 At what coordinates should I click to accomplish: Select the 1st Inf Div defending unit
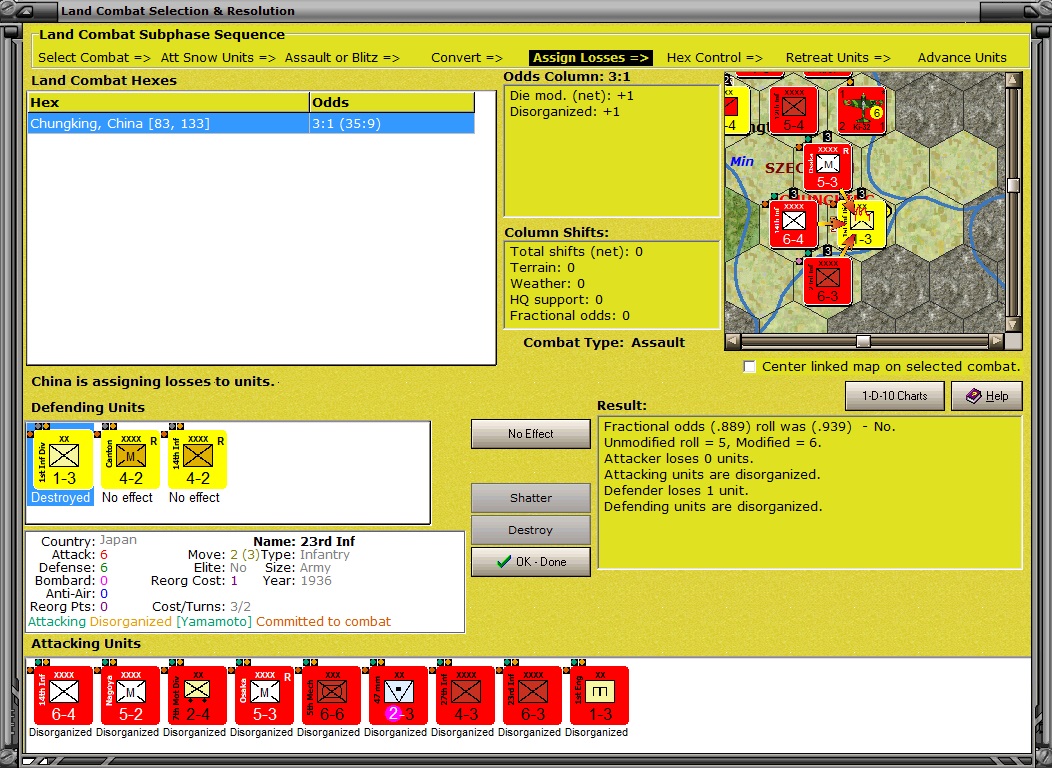click(63, 459)
